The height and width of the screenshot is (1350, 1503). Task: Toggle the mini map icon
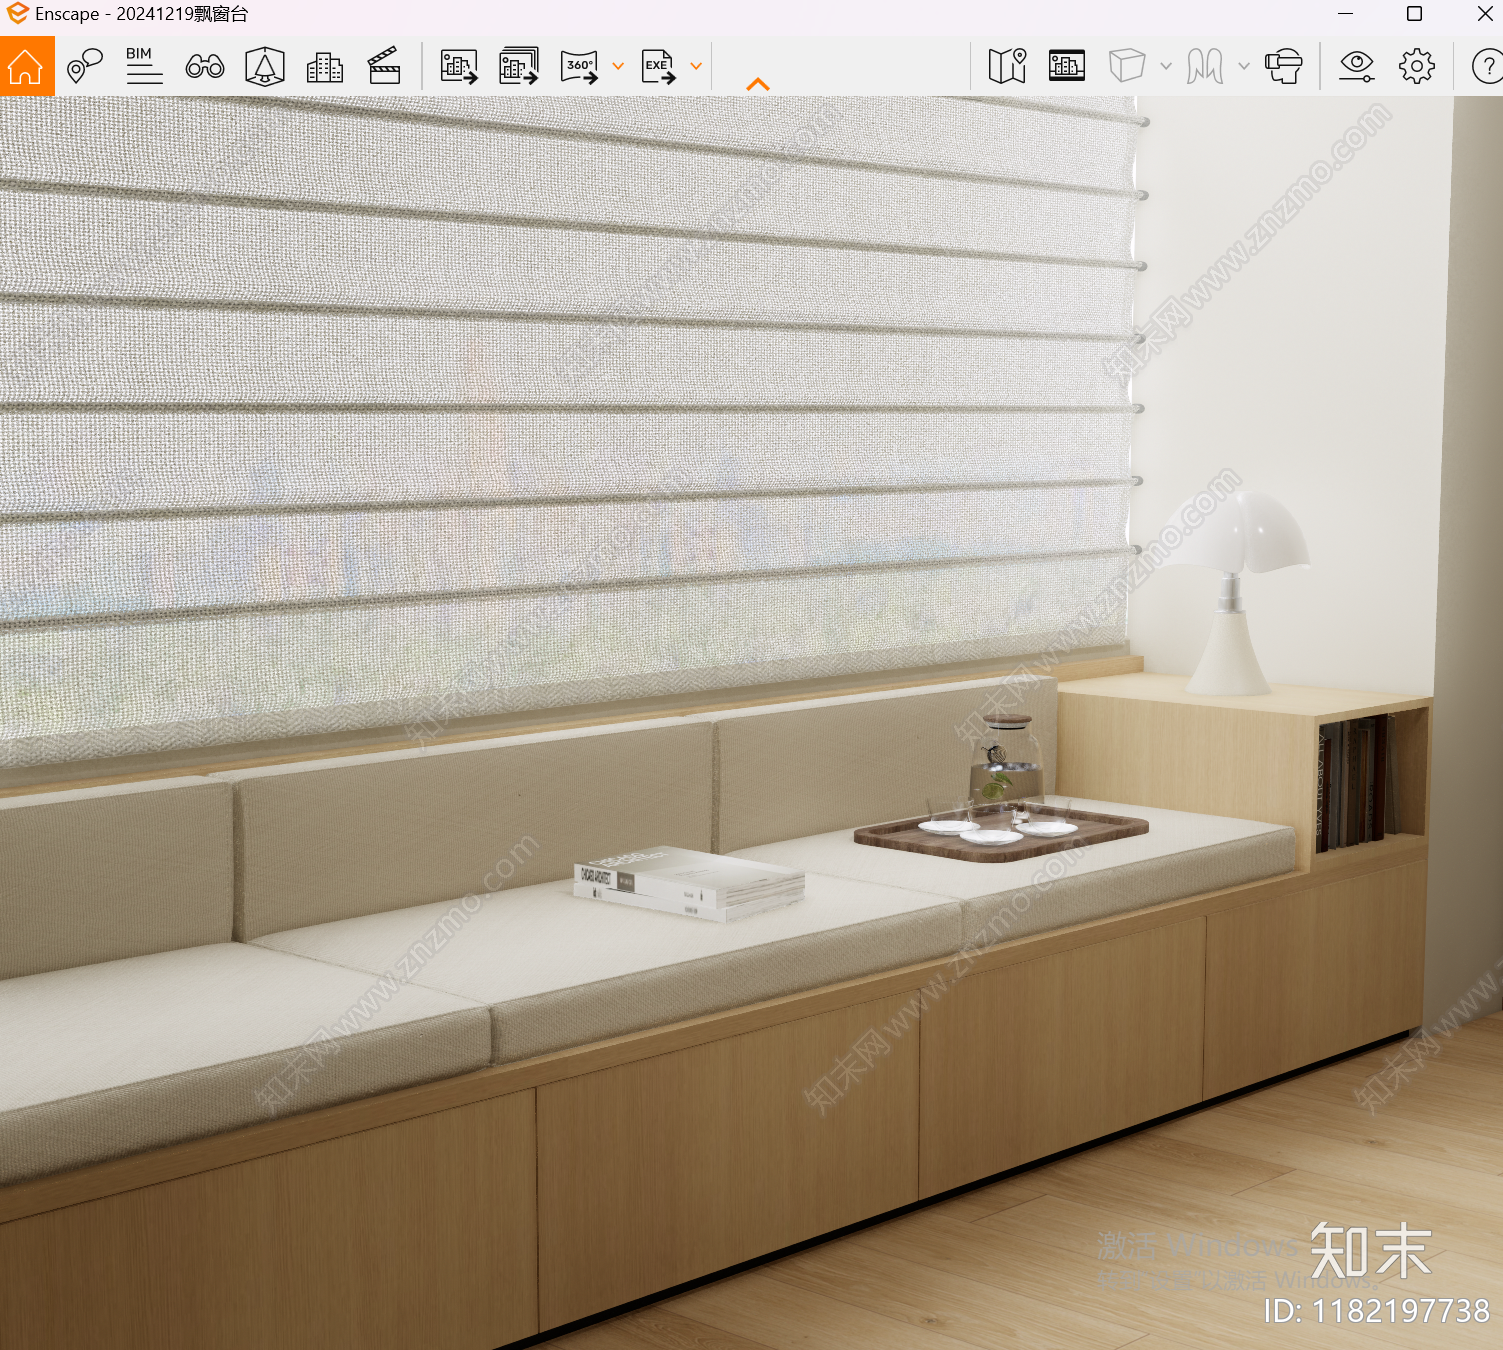(x=1007, y=67)
